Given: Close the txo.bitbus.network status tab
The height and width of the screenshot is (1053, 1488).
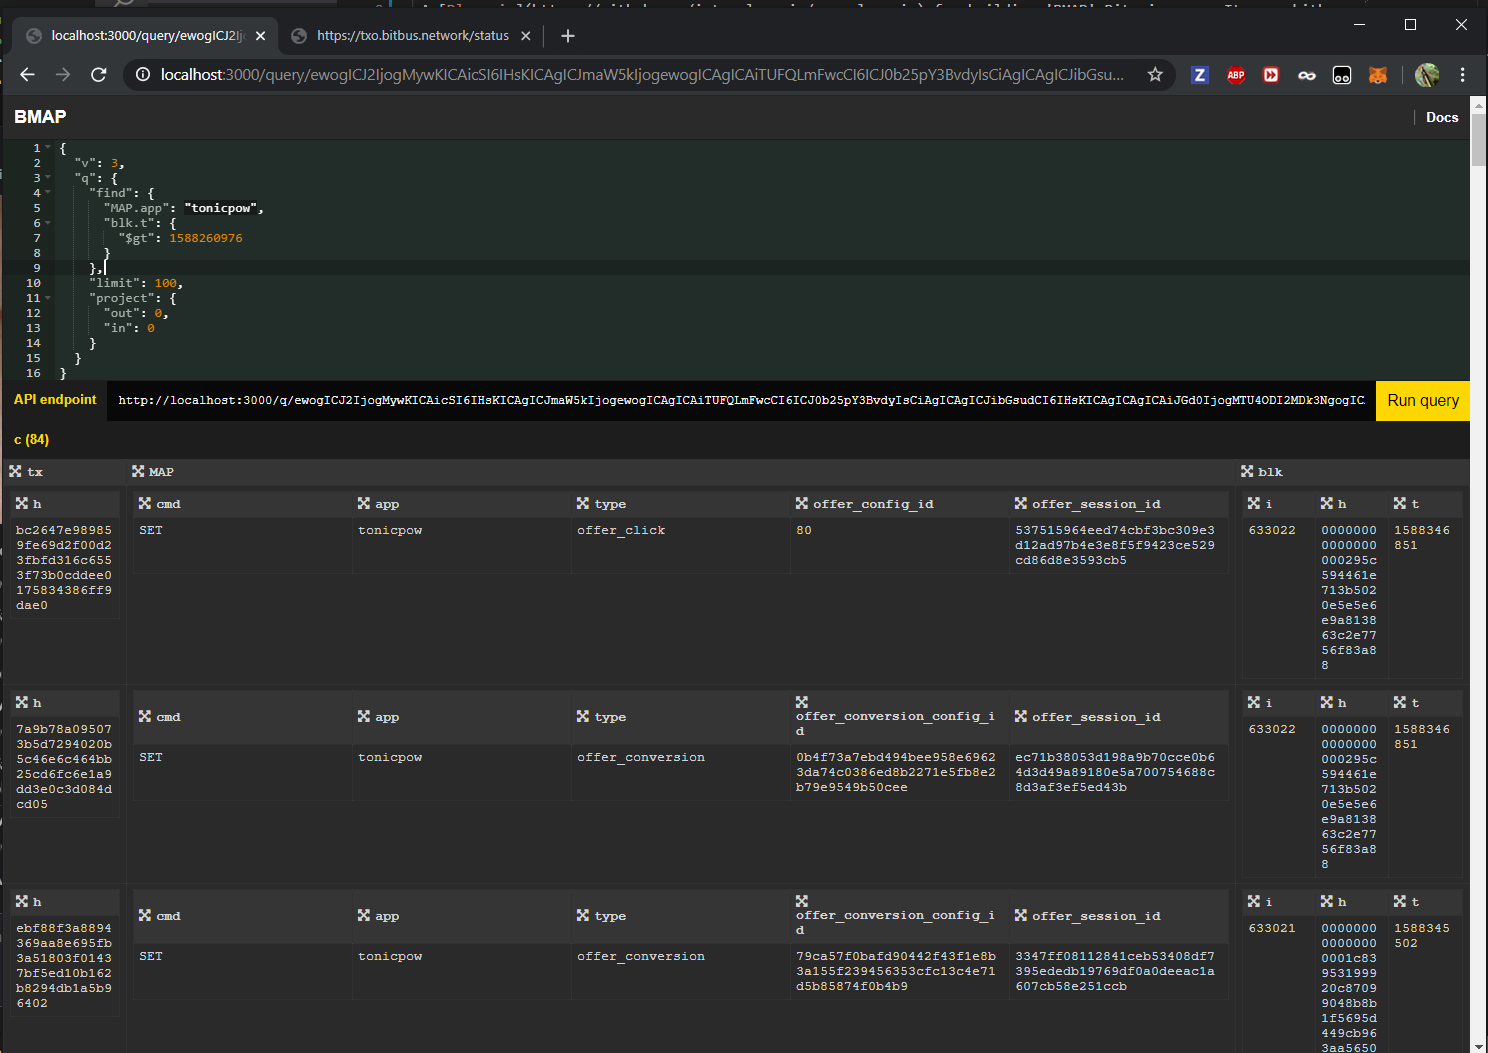Looking at the screenshot, I should (526, 36).
